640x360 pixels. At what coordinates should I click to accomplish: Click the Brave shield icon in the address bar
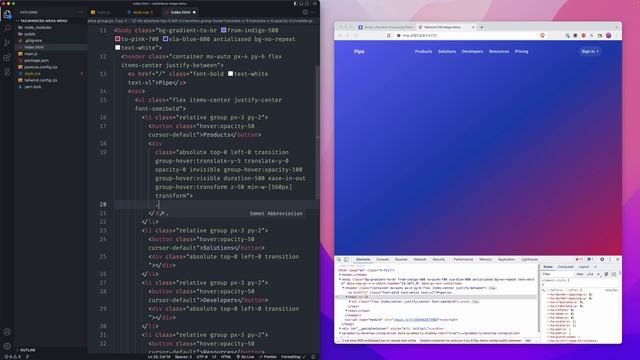pyautogui.click(x=542, y=36)
